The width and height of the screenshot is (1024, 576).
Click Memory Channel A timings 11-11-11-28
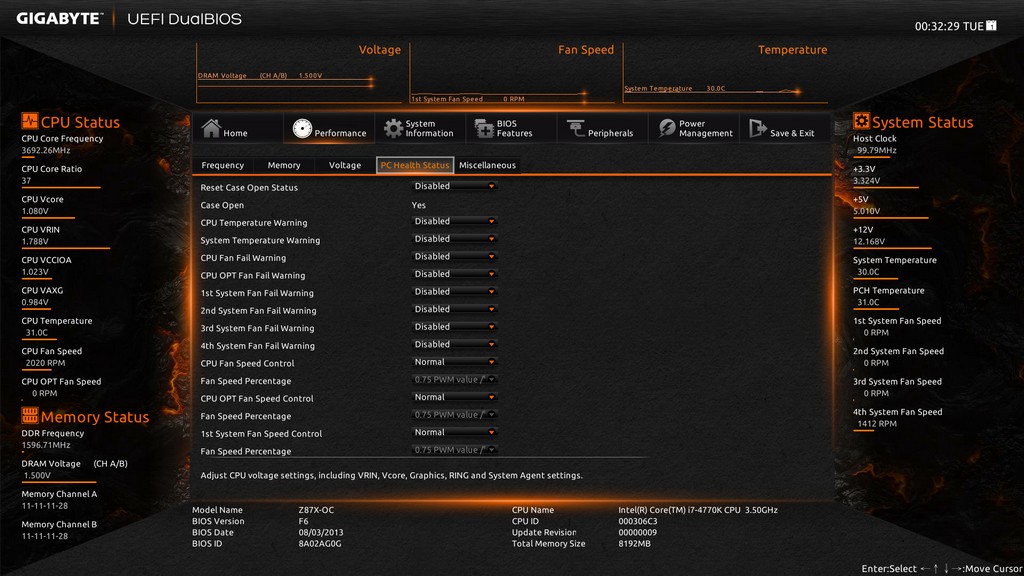coord(44,506)
